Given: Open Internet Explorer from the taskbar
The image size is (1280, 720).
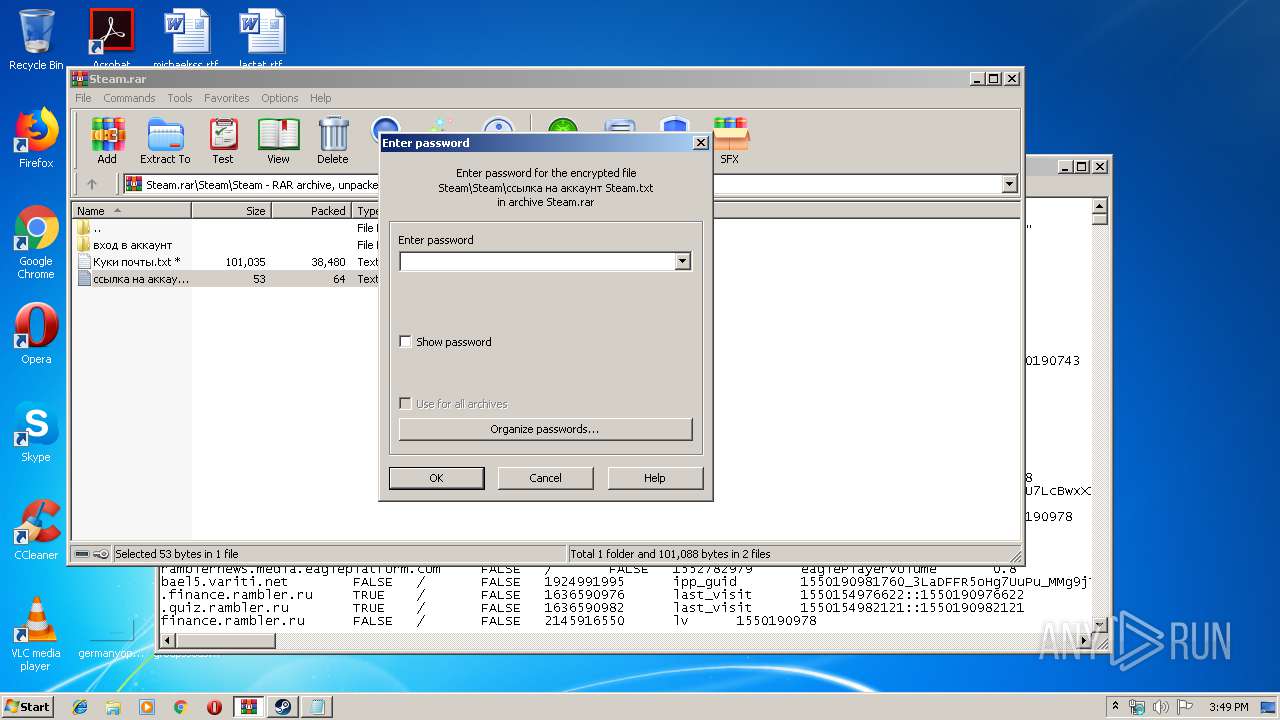Looking at the screenshot, I should [80, 707].
